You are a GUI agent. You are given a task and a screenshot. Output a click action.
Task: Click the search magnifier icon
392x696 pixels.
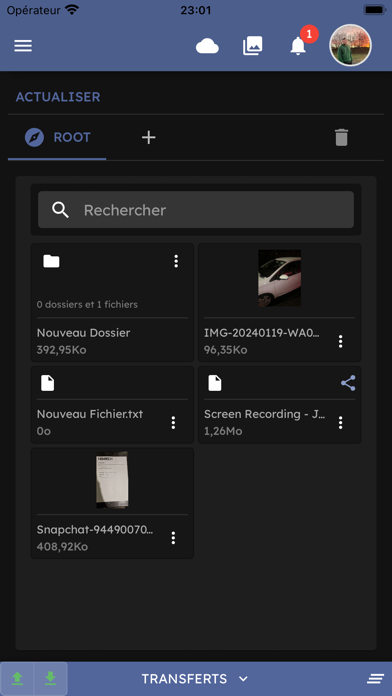(x=60, y=210)
